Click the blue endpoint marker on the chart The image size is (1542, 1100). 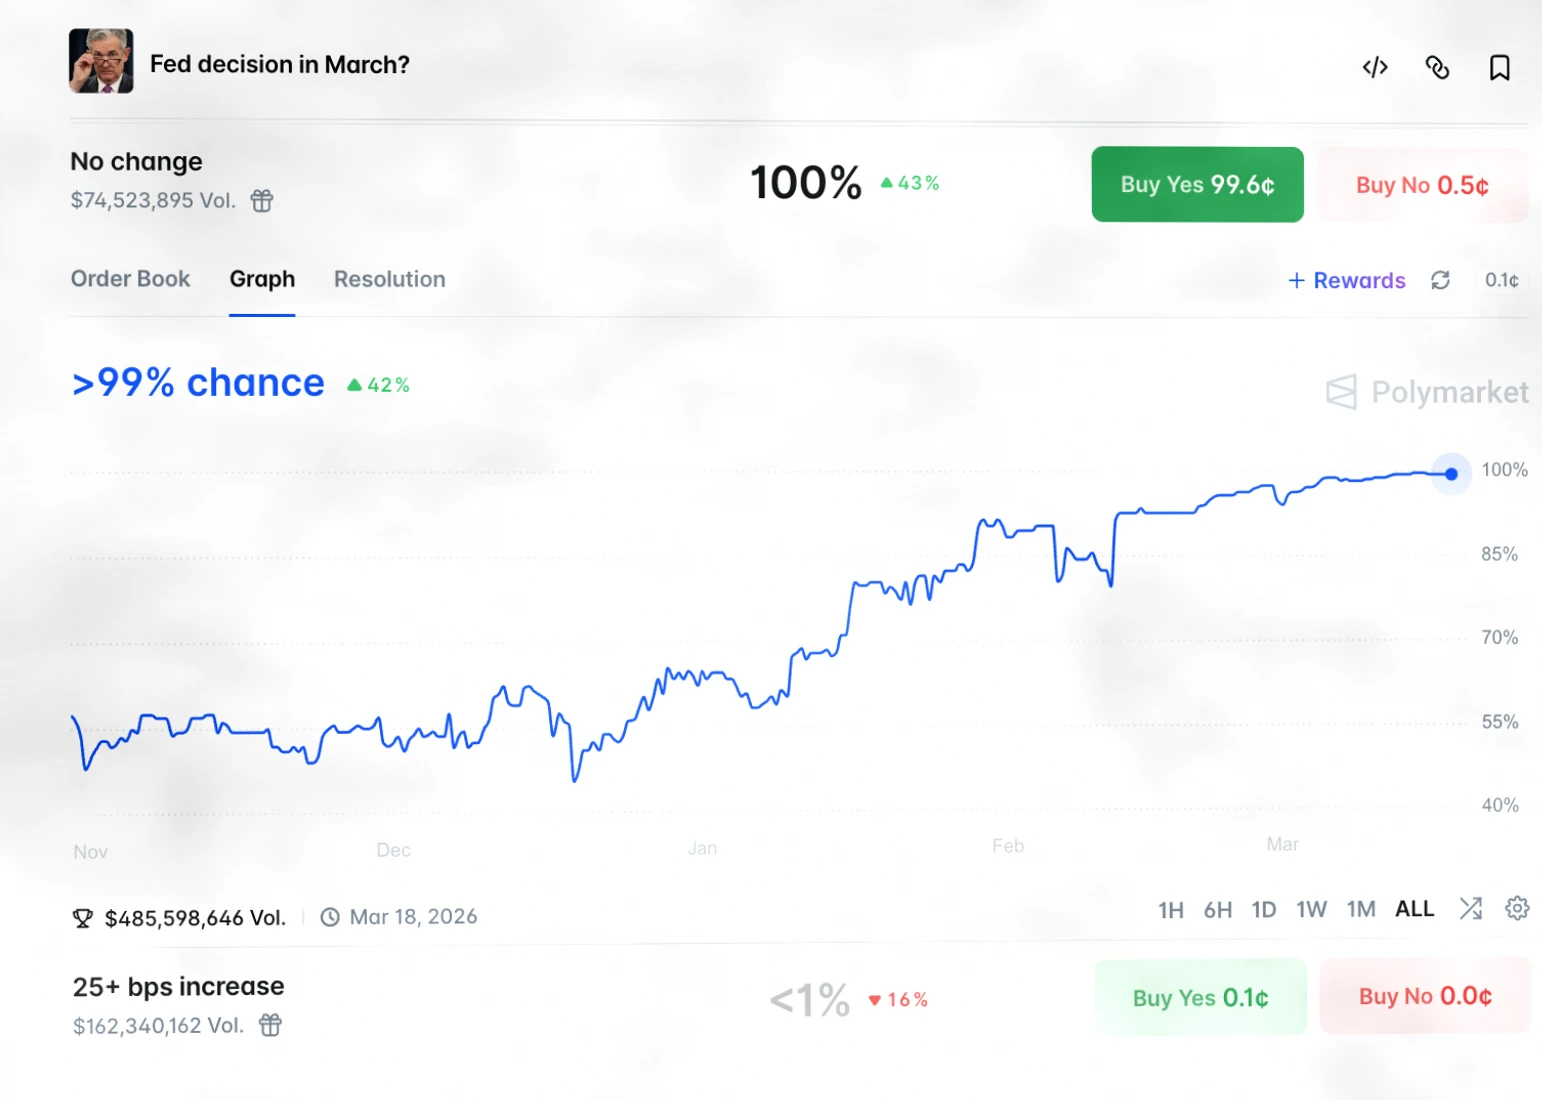(1451, 474)
